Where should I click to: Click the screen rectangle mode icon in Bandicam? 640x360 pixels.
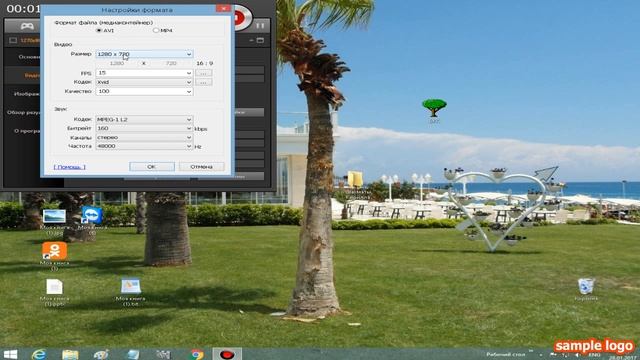[x=13, y=40]
